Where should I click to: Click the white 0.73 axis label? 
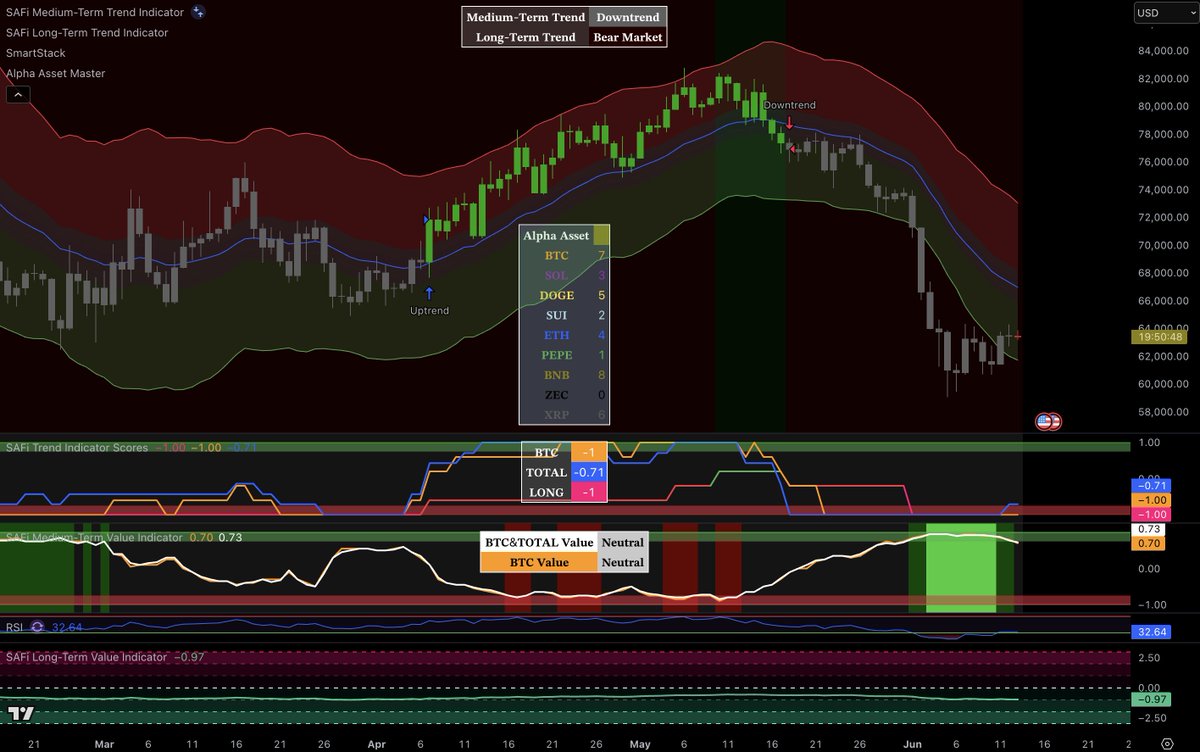coord(1147,528)
